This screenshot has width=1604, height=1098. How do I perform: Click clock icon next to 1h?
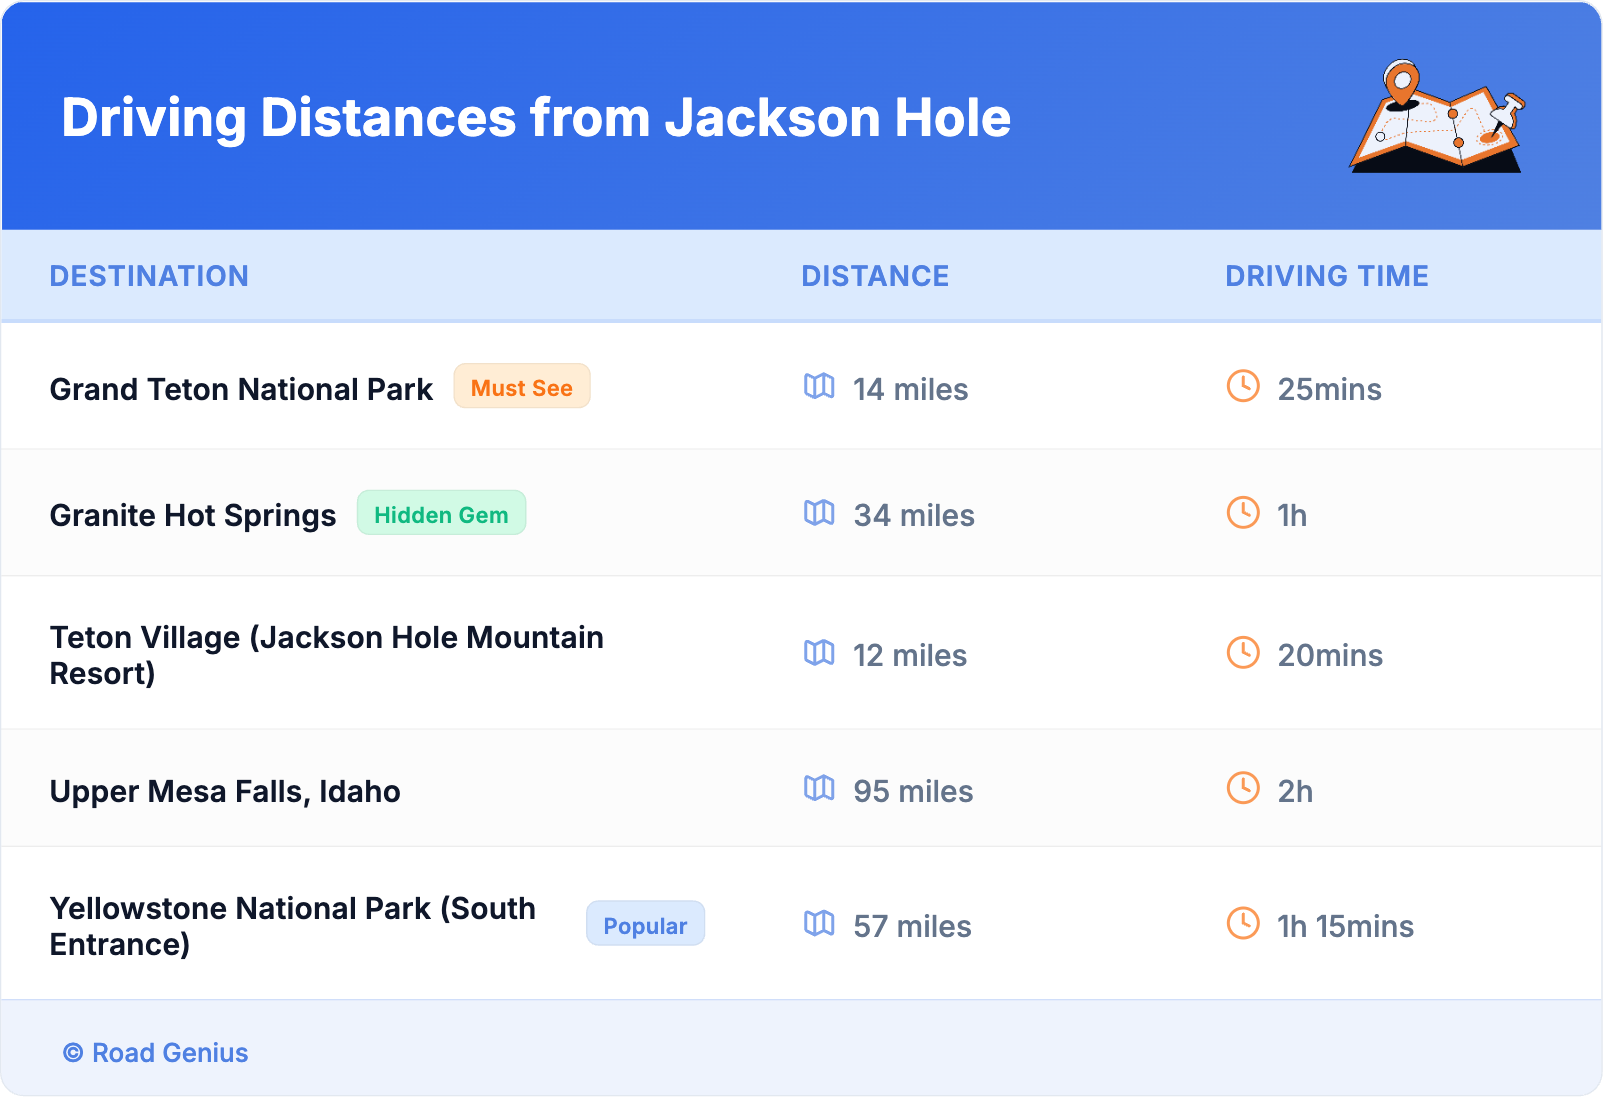tap(1243, 513)
